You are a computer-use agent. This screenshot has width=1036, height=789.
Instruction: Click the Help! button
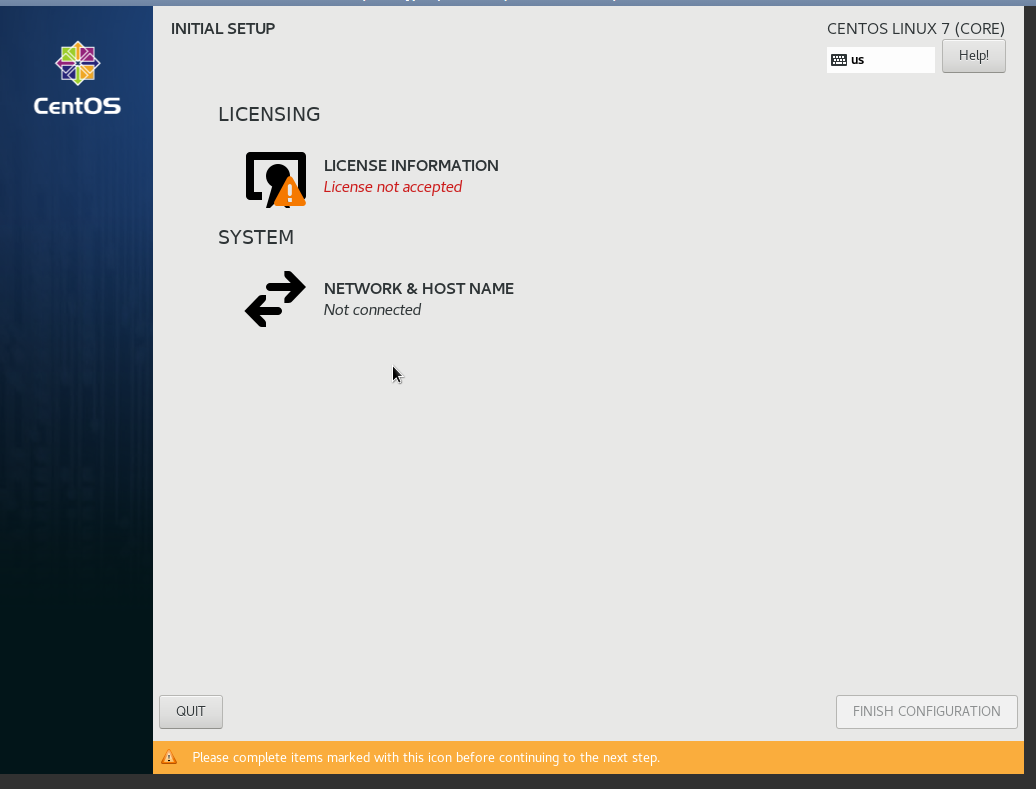coord(973,56)
